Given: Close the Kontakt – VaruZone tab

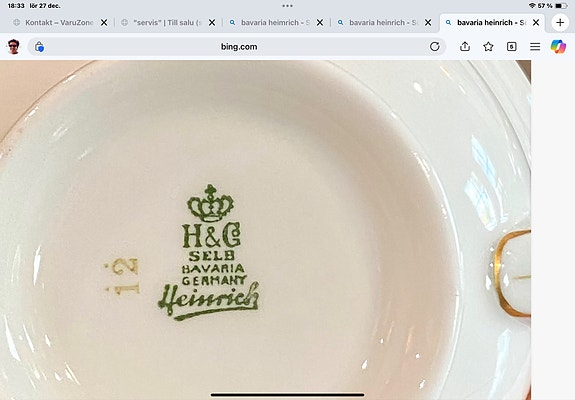Looking at the screenshot, I should [104, 22].
